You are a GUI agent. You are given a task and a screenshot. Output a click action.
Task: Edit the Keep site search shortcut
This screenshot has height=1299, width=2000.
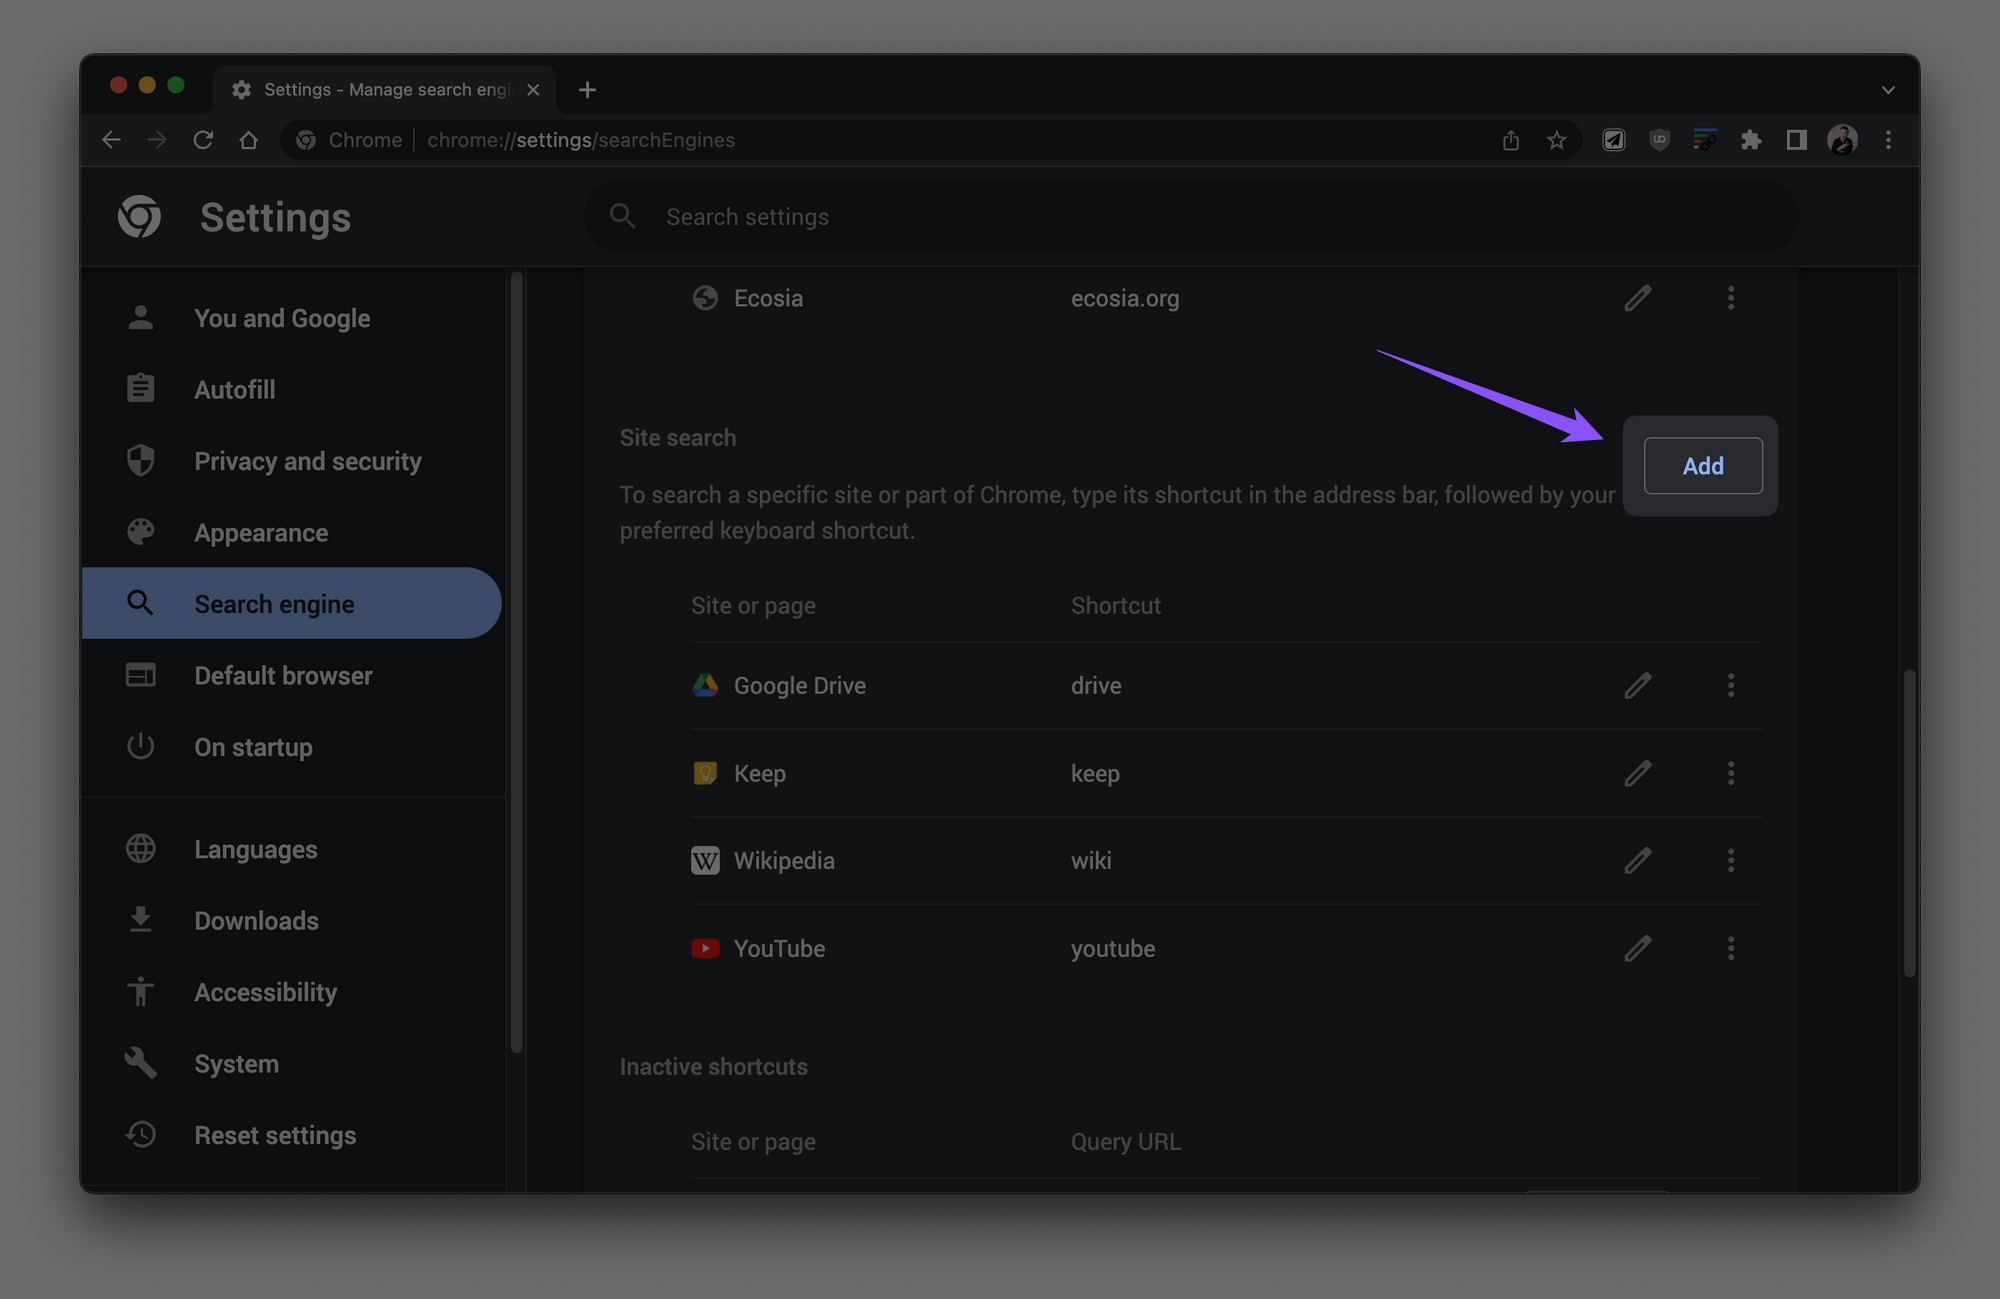click(1637, 773)
